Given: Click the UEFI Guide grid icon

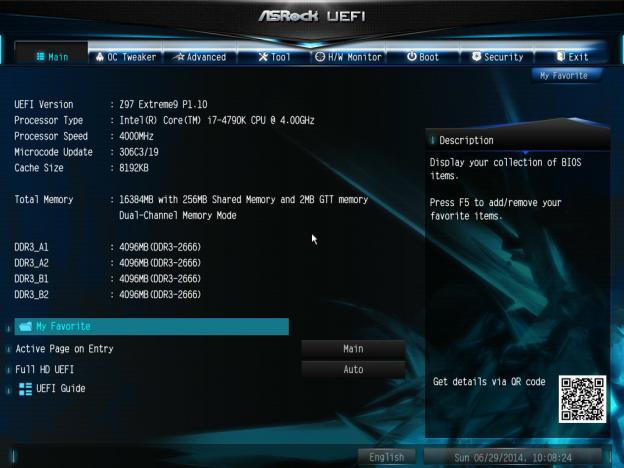Looking at the screenshot, I should pos(25,389).
